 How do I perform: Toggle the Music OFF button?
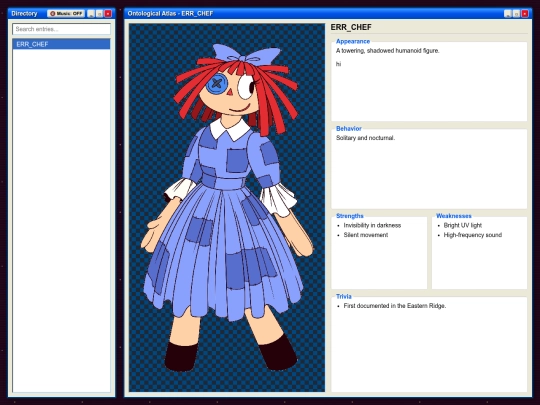pos(66,13)
